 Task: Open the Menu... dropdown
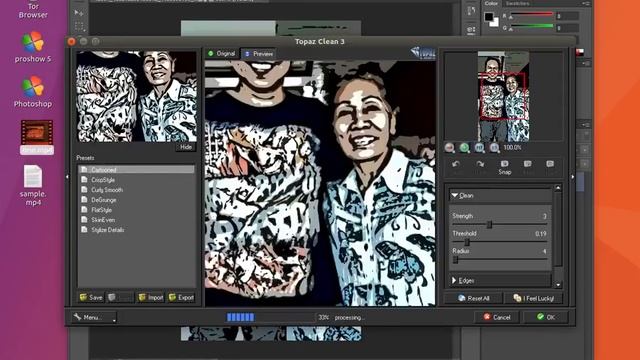pyautogui.click(x=94, y=317)
